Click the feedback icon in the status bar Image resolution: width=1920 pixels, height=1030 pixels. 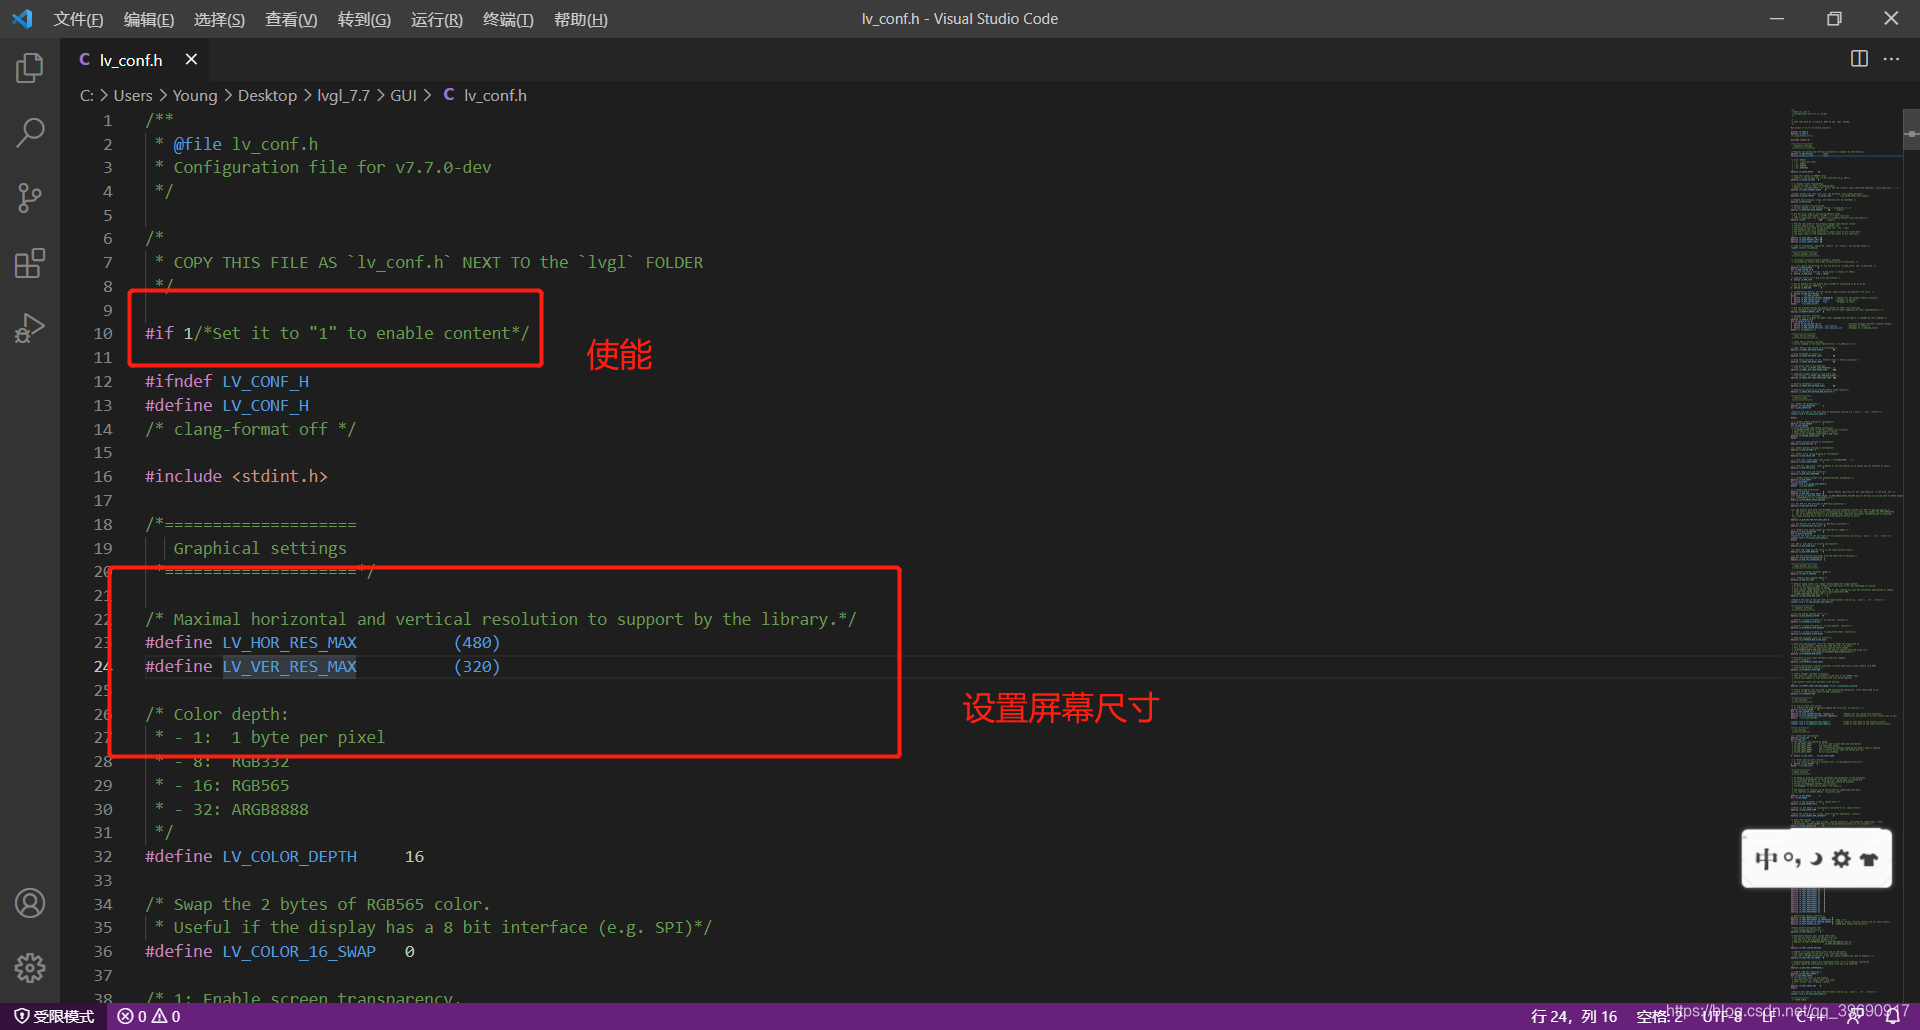(1856, 1016)
